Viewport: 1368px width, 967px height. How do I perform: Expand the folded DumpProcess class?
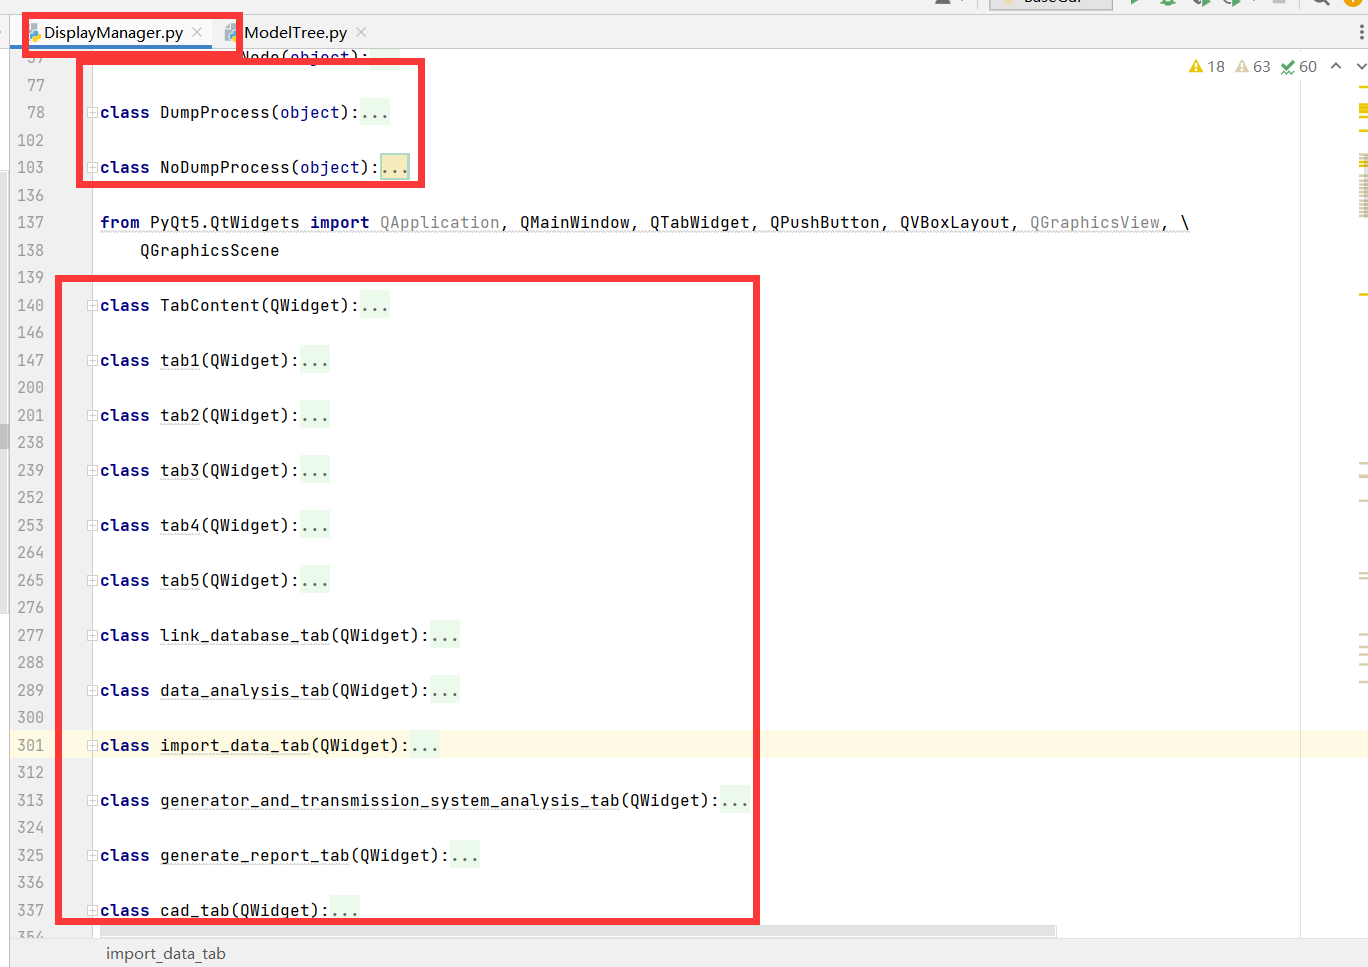92,113
